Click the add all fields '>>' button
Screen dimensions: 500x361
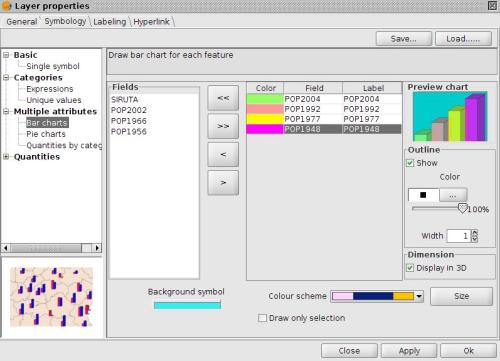click(x=223, y=126)
